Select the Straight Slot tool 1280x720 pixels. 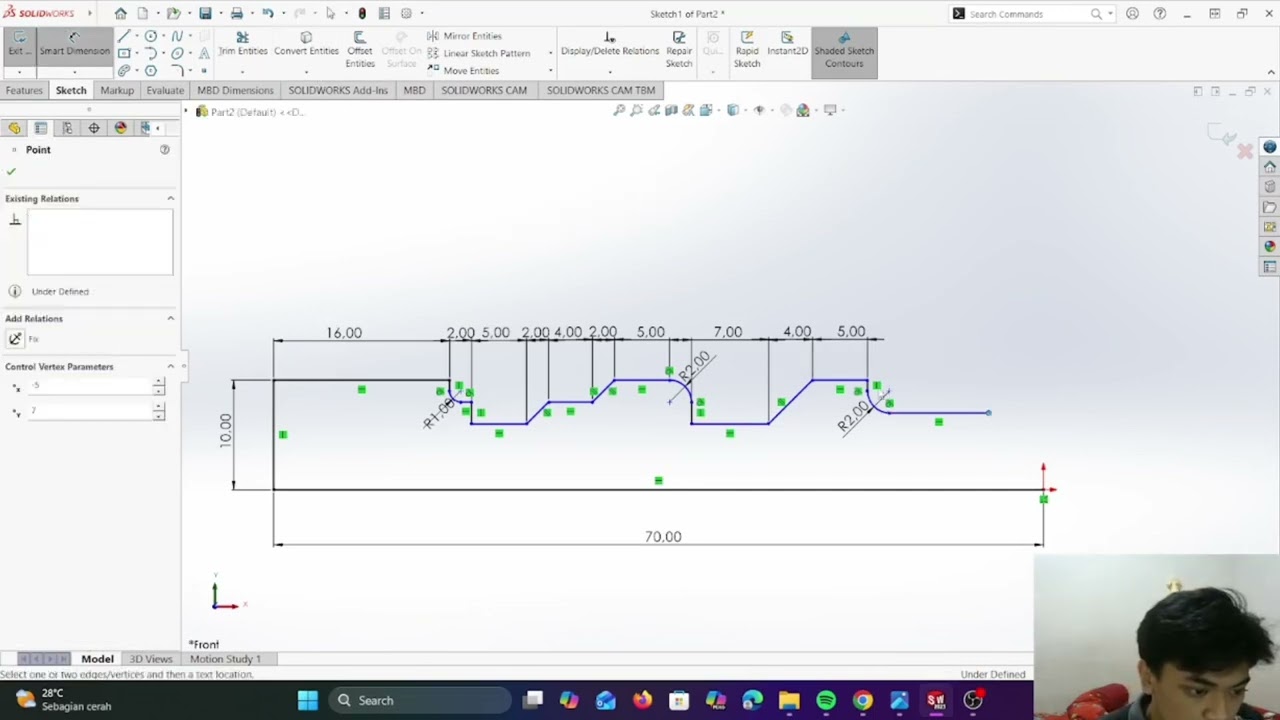124,71
